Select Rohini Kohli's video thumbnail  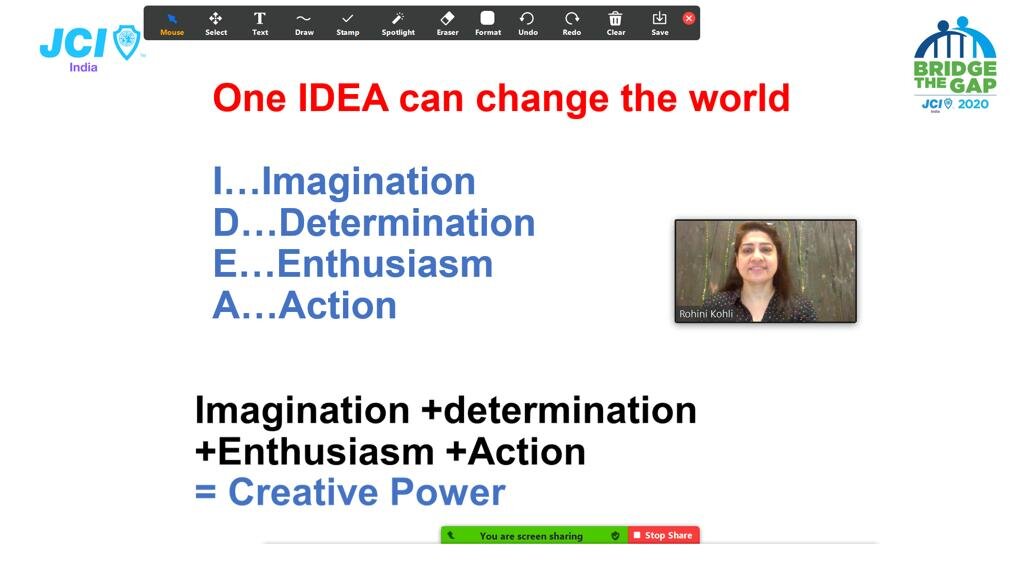[765, 271]
